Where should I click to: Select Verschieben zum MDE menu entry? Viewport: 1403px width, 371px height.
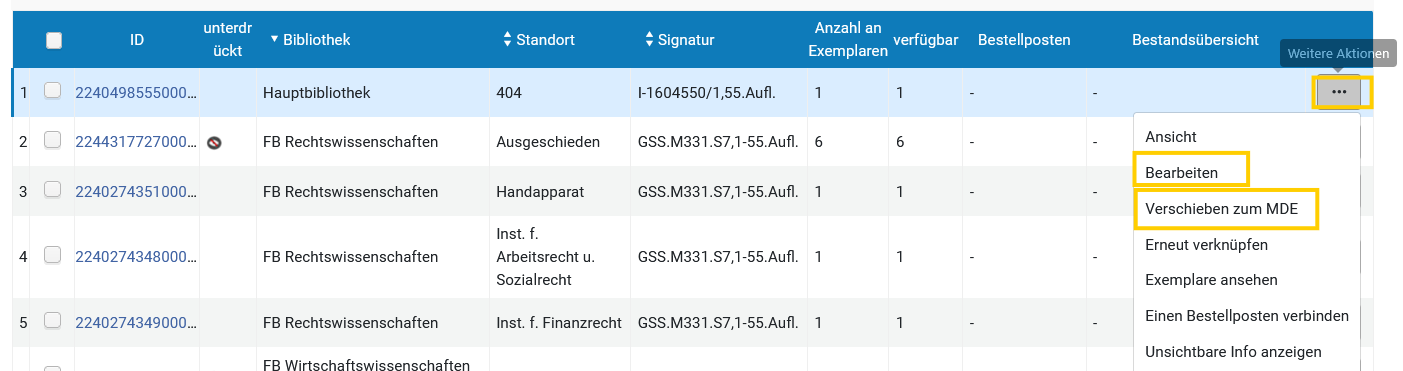(1221, 208)
